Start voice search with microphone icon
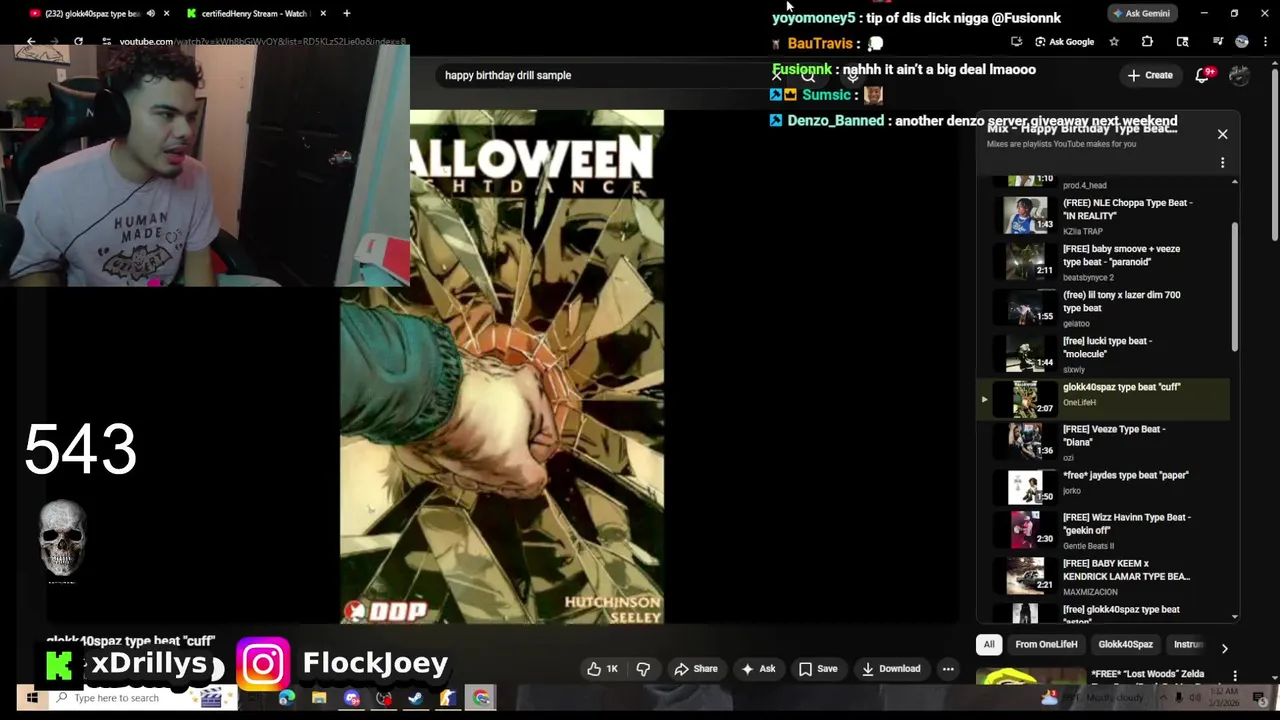Screen dimensions: 1280x720 tap(852, 76)
